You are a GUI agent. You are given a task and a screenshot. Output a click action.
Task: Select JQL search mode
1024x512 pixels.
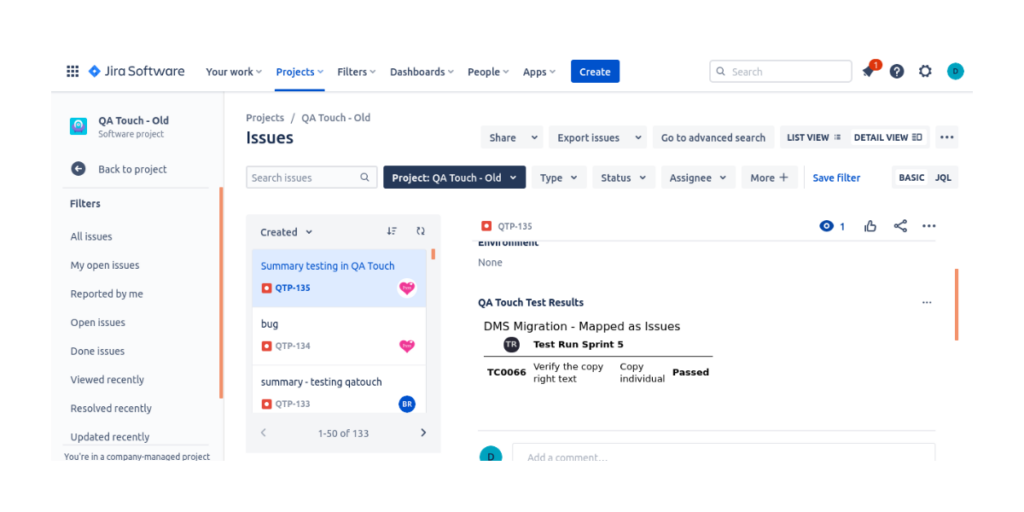coord(943,178)
